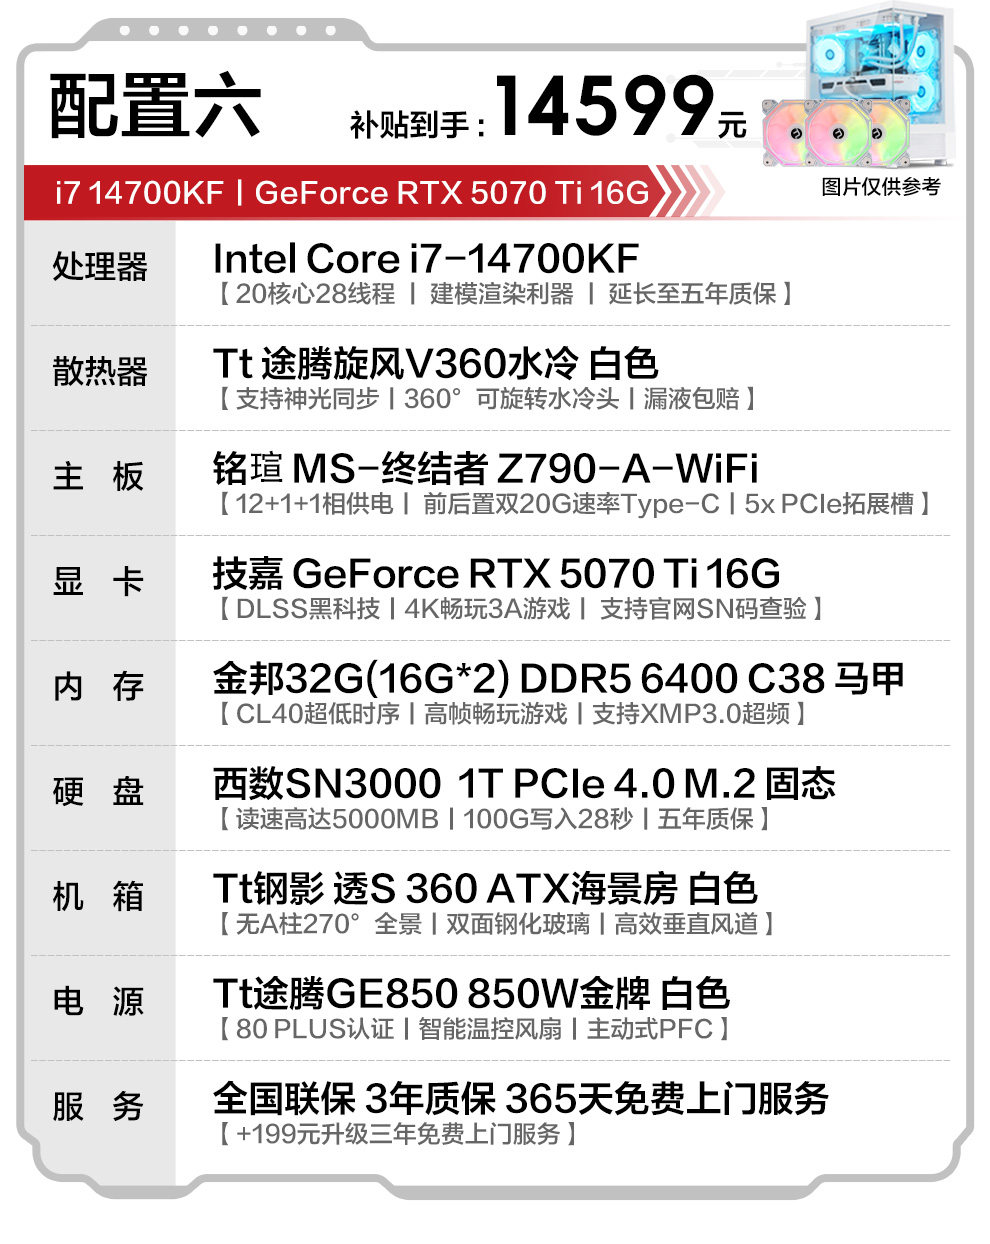Click 80 PLUS认证 description line
The width and height of the screenshot is (990, 1244).
click(x=474, y=1029)
